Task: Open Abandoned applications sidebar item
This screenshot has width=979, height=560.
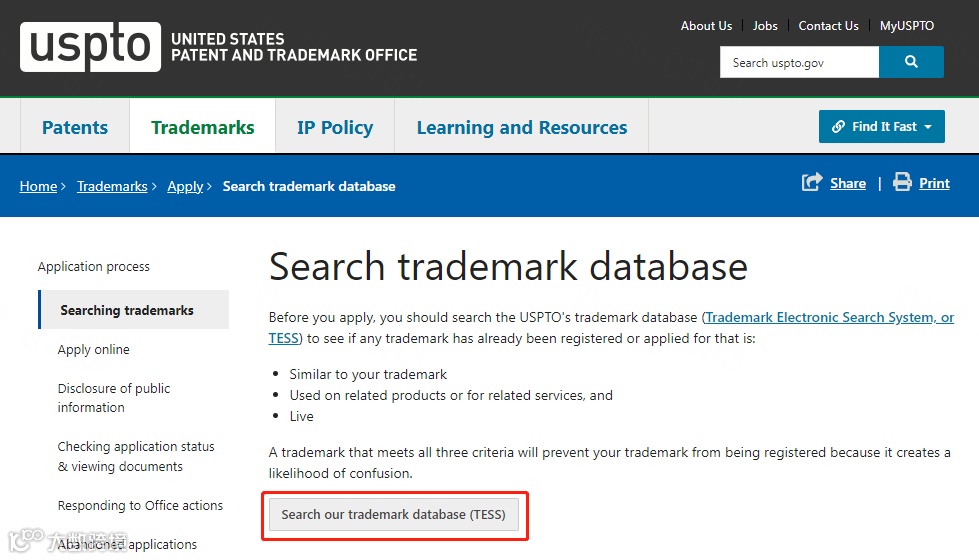Action: 127,544
